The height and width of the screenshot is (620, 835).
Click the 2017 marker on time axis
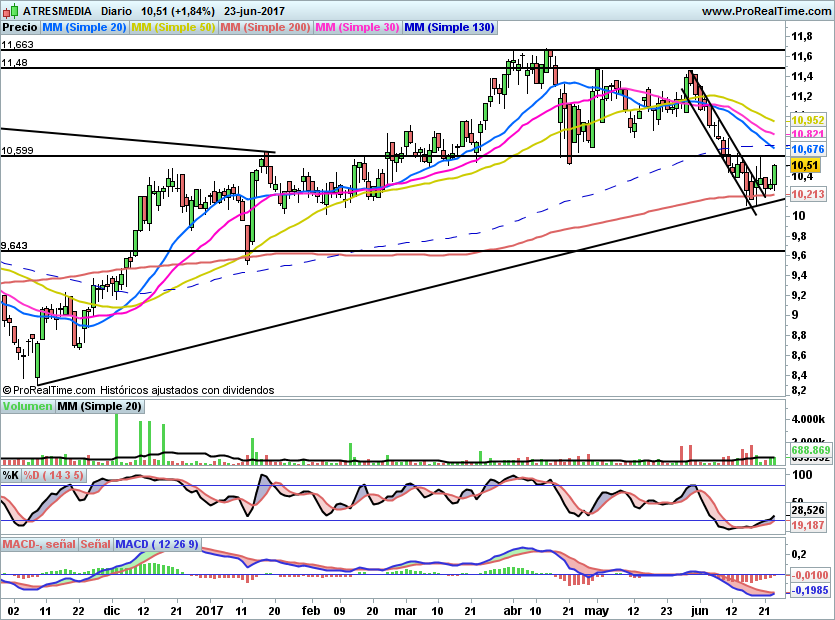[x=209, y=610]
